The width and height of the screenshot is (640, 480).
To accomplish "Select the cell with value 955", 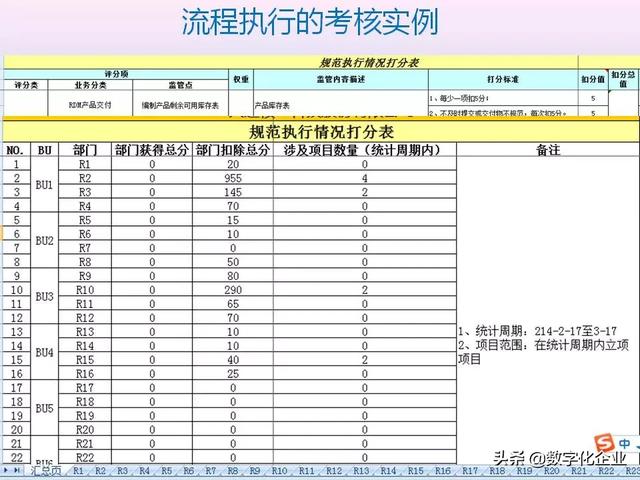I will tap(233, 178).
